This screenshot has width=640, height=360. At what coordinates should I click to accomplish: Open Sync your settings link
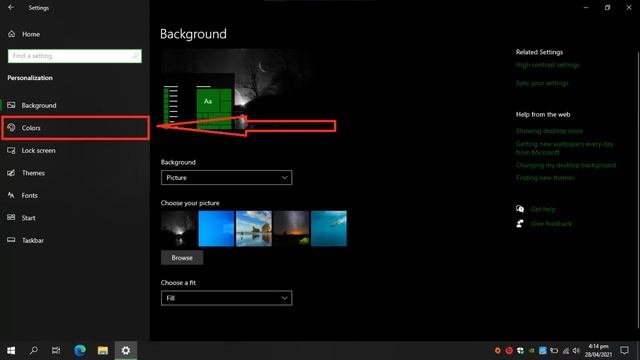pyautogui.click(x=542, y=83)
